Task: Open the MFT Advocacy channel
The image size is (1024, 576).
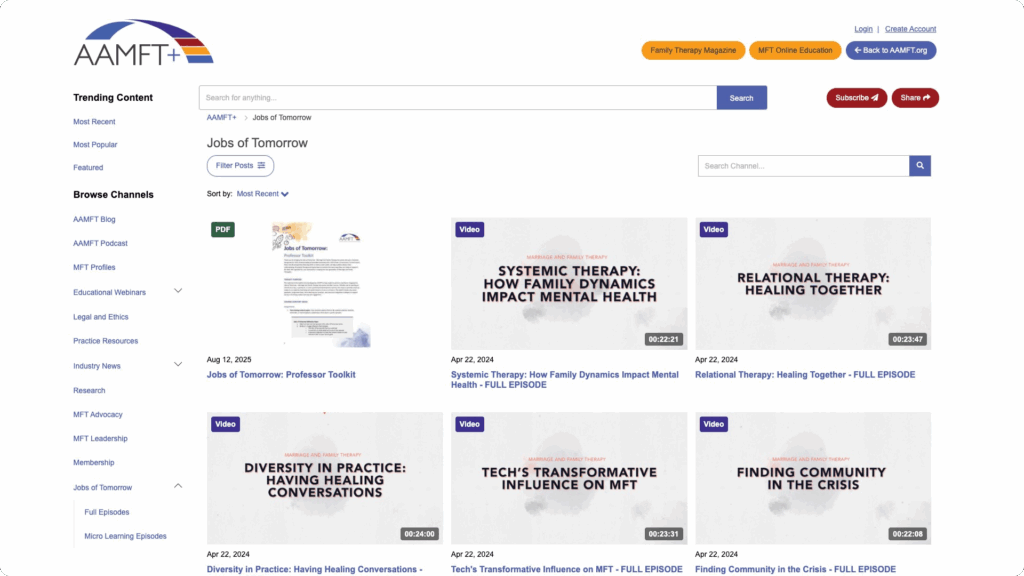Action: point(98,414)
